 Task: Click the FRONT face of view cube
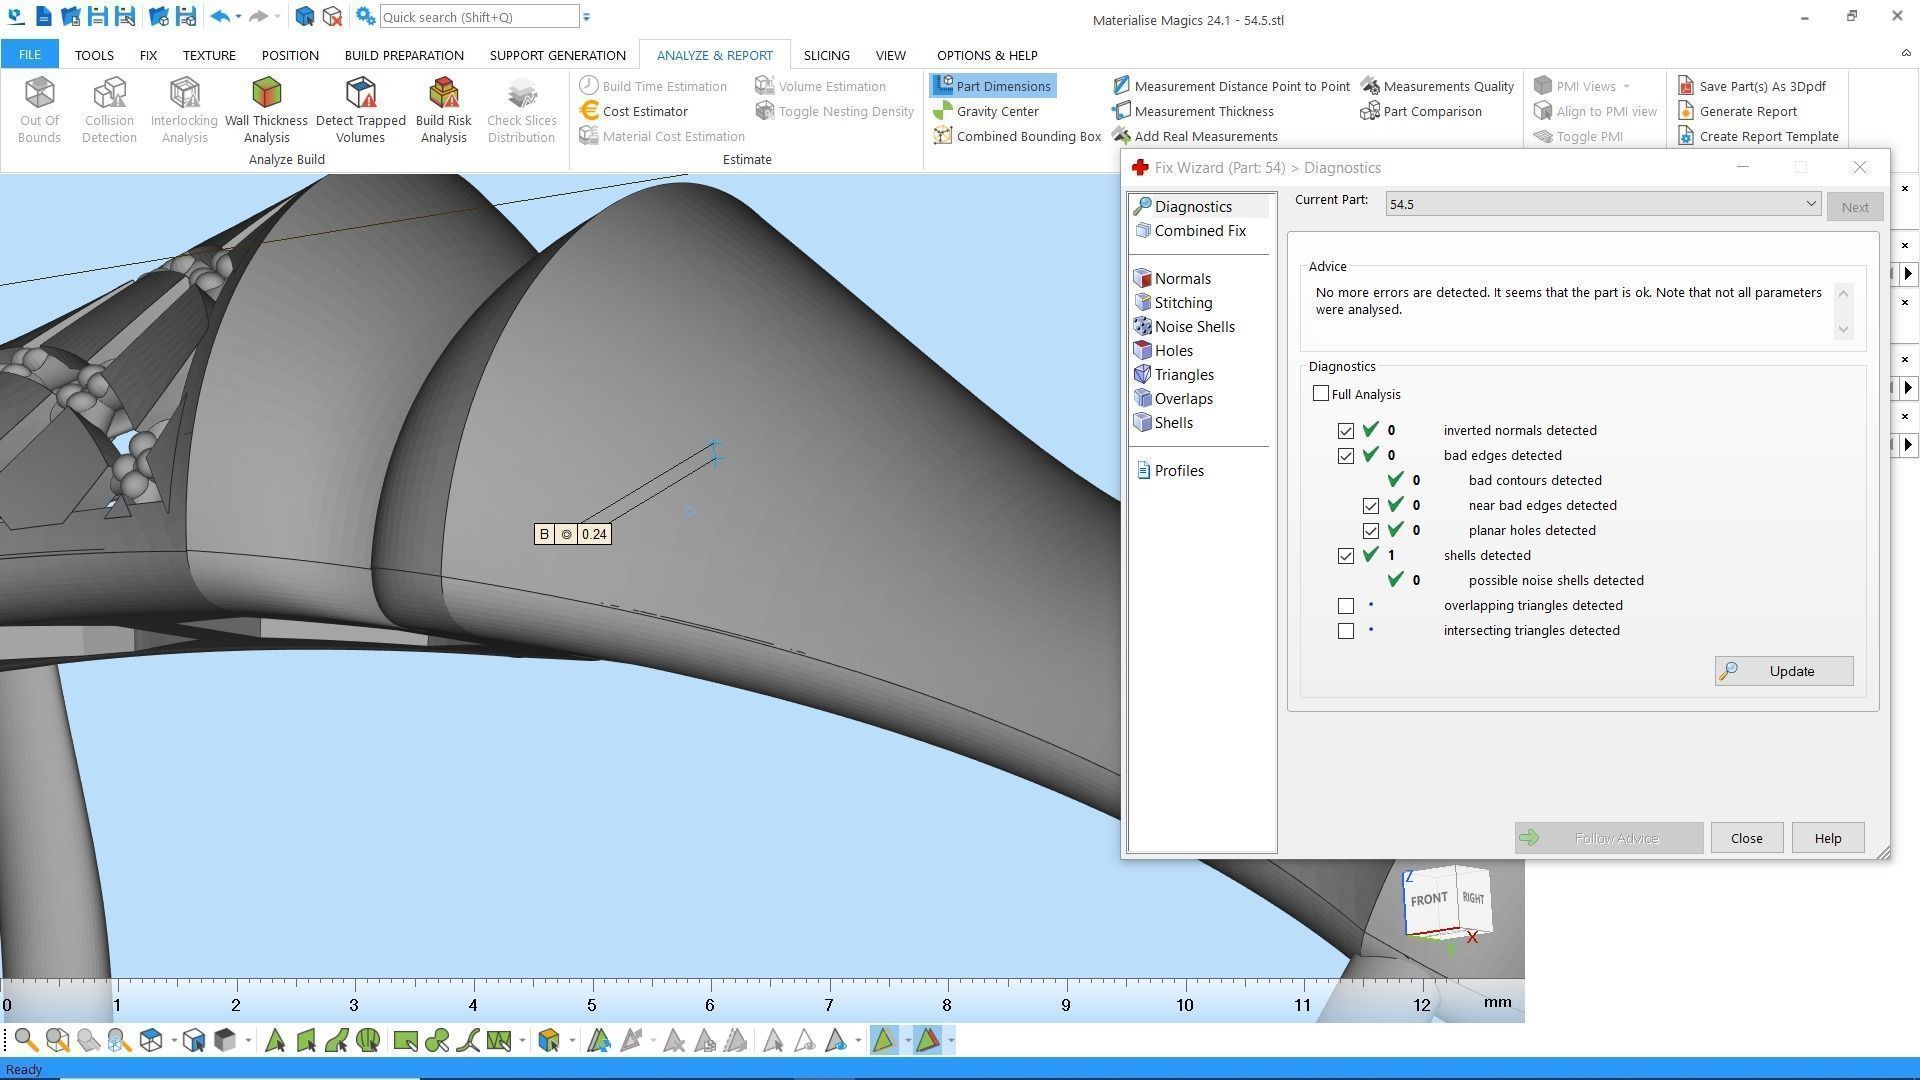click(1428, 900)
